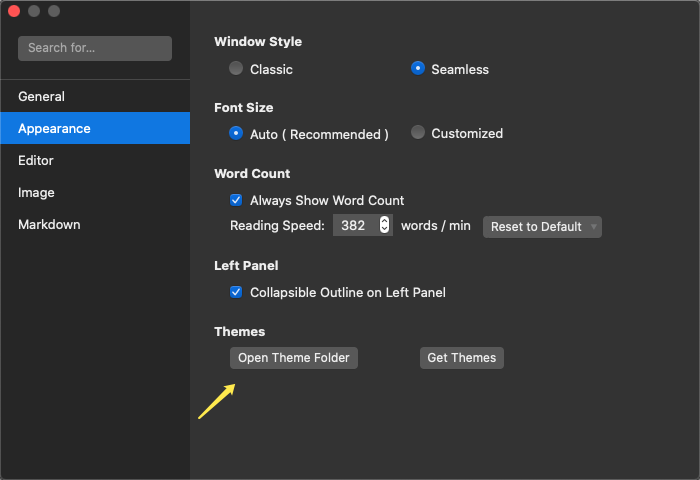Screen dimensions: 700x480
Task: Open the Markdown preferences section
Action: 49,225
